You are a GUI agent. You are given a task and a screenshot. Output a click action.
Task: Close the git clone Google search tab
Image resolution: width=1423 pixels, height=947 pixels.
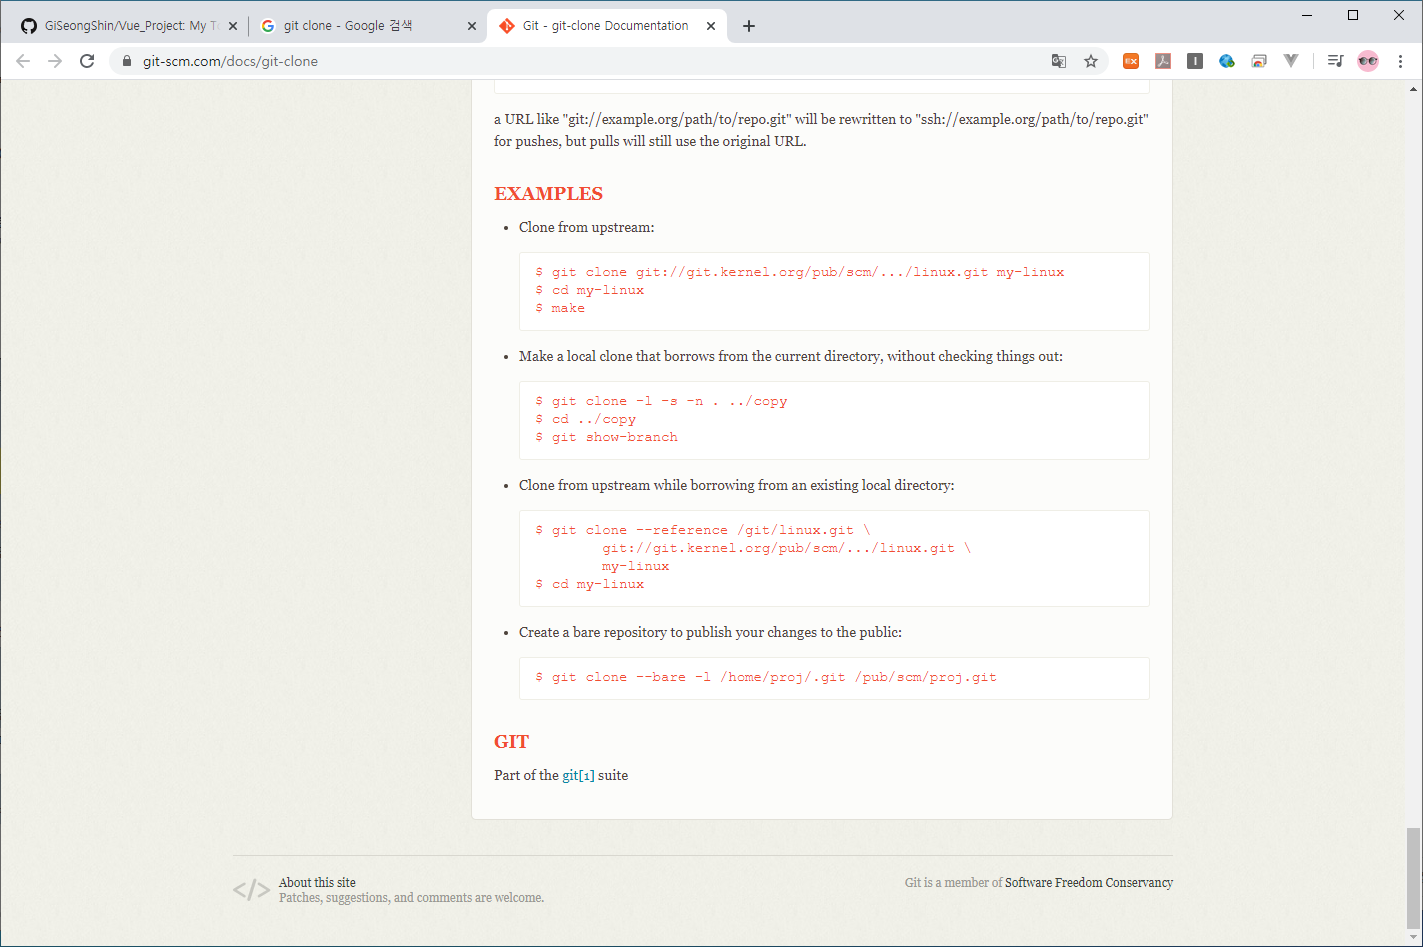point(472,26)
